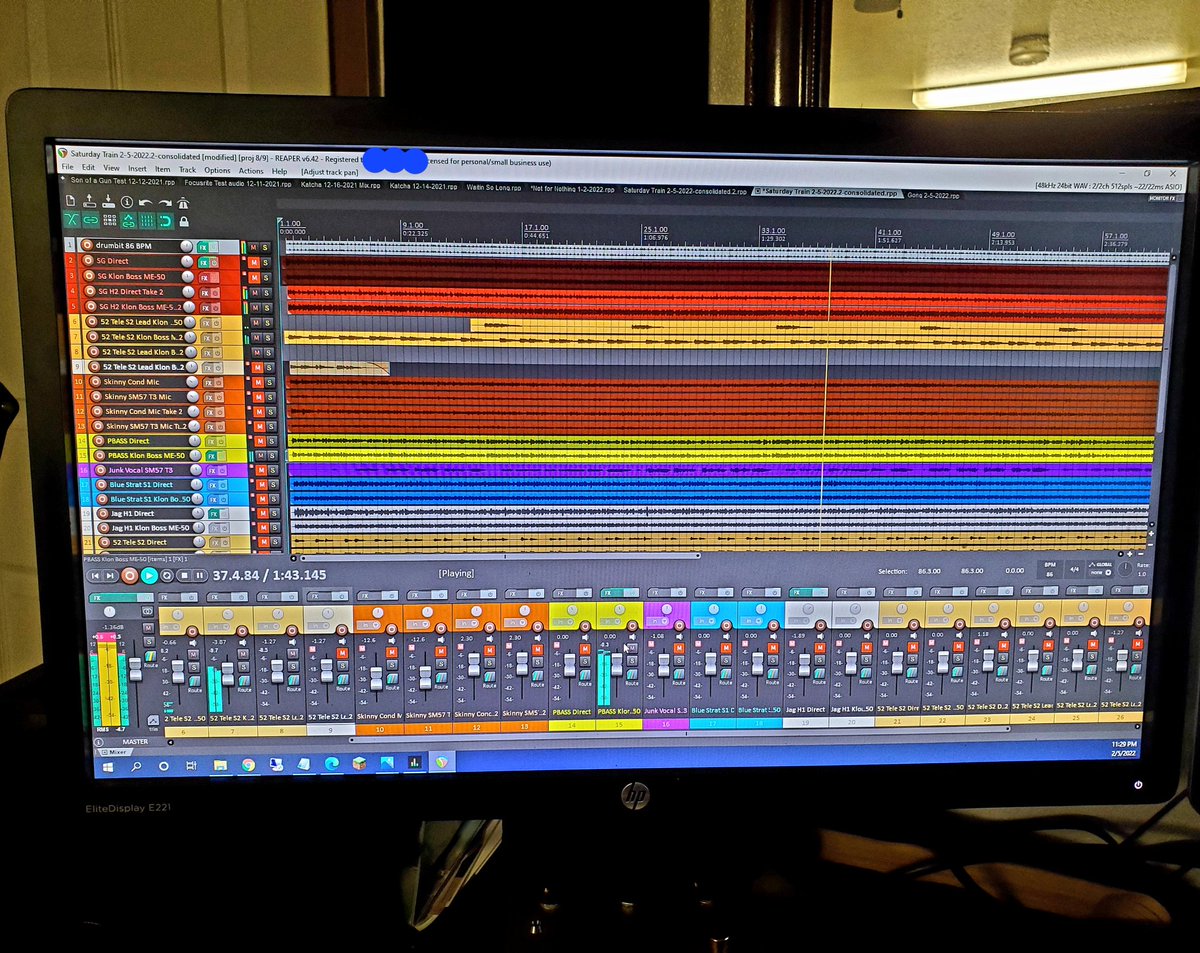The width and height of the screenshot is (1200, 953).
Task: Click Route icon on master mixer strip
Action: coord(151,657)
